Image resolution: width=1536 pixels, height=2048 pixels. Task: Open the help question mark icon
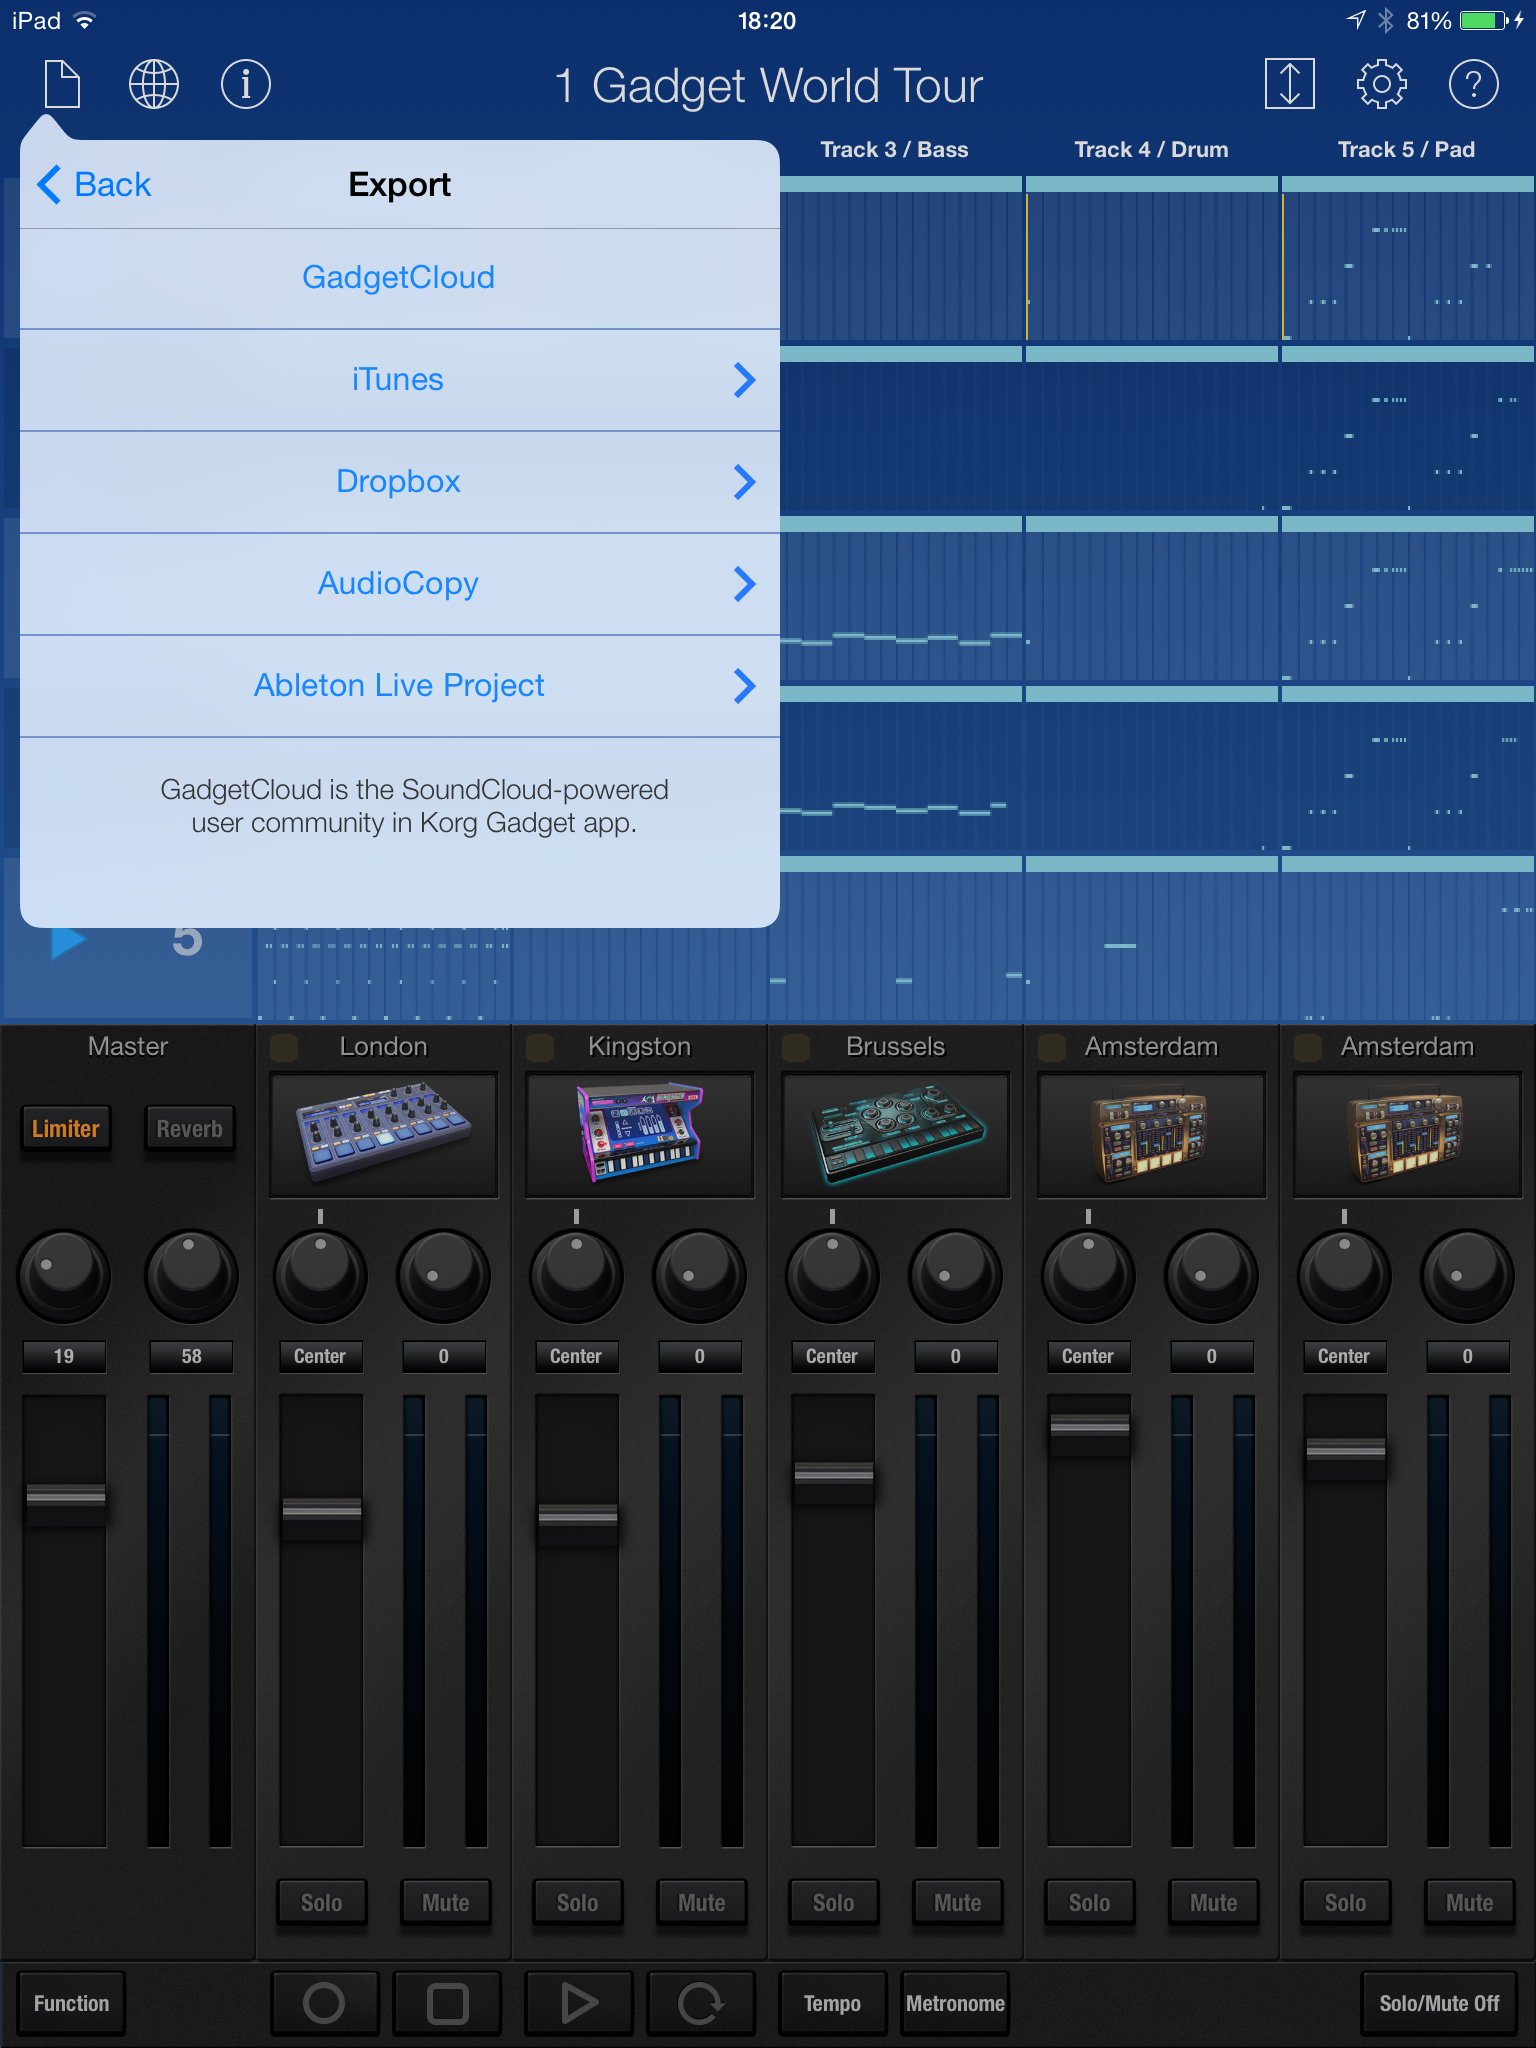pyautogui.click(x=1473, y=84)
